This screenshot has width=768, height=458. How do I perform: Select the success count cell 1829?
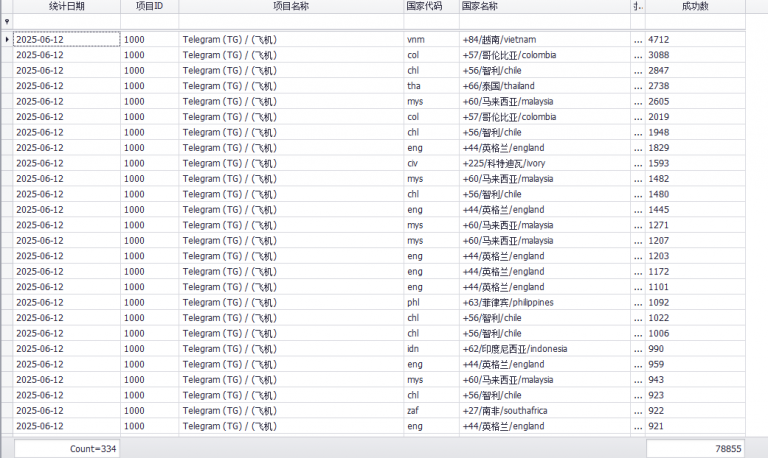tap(695, 148)
